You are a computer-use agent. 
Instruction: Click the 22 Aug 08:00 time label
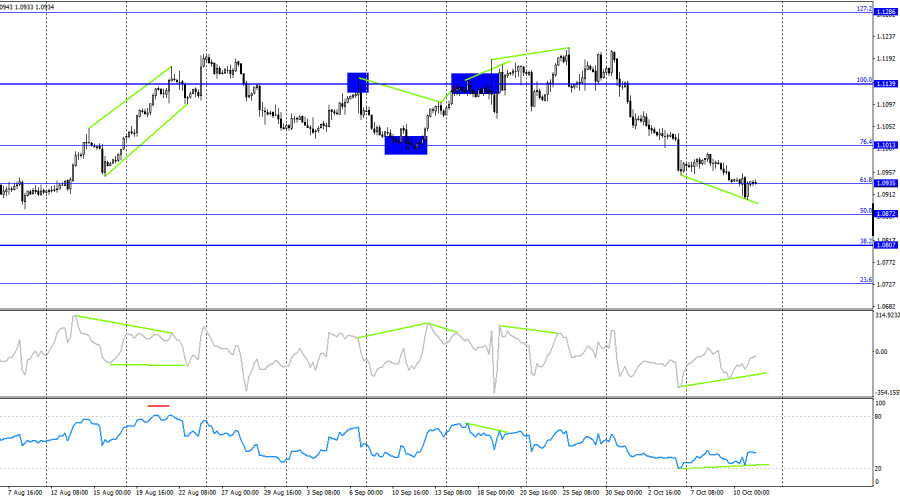(x=197, y=493)
